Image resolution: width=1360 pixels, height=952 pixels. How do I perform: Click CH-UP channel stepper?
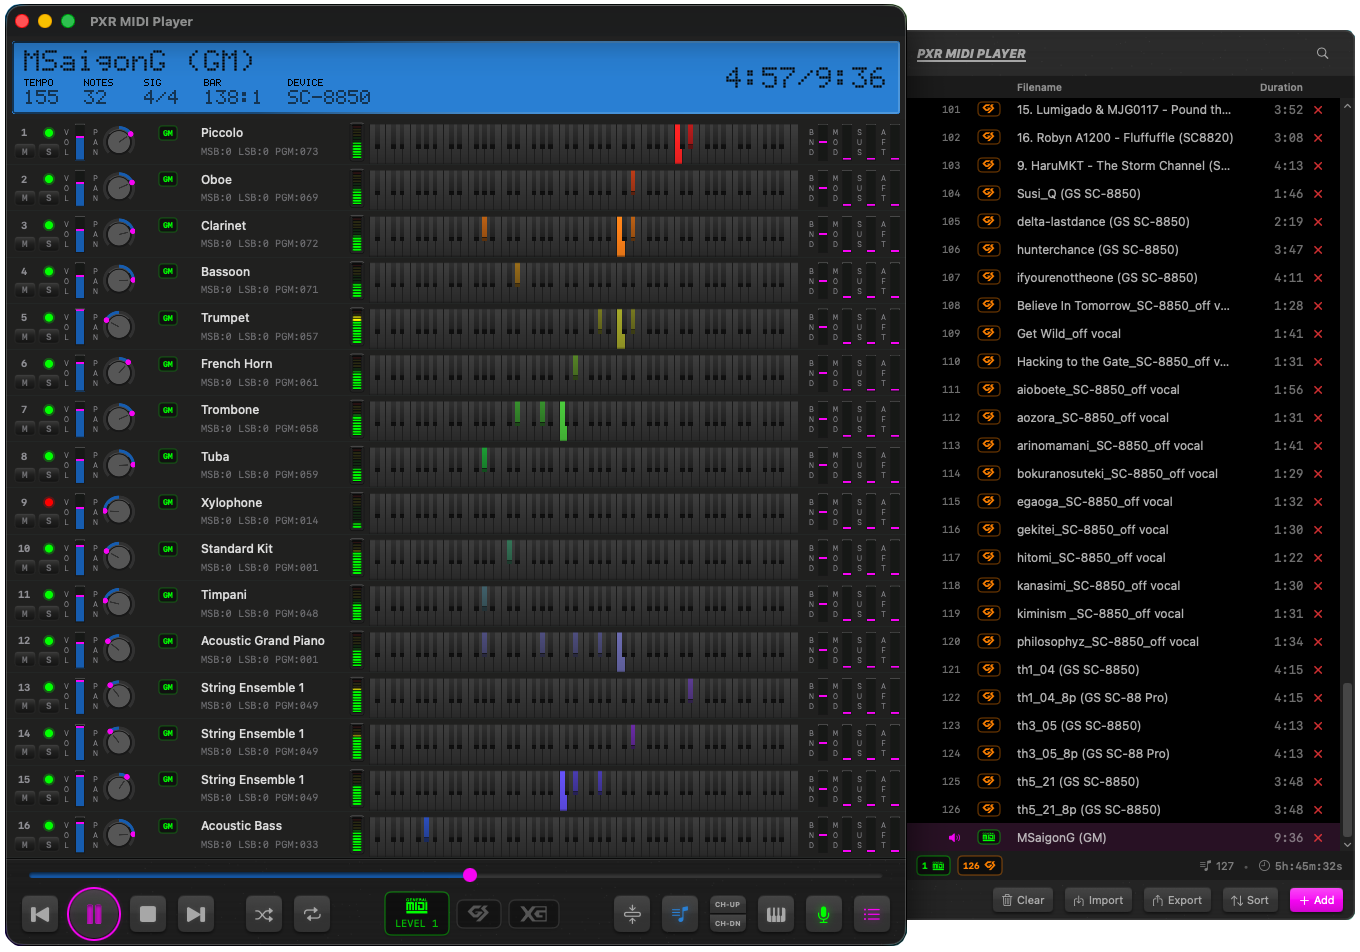727,904
